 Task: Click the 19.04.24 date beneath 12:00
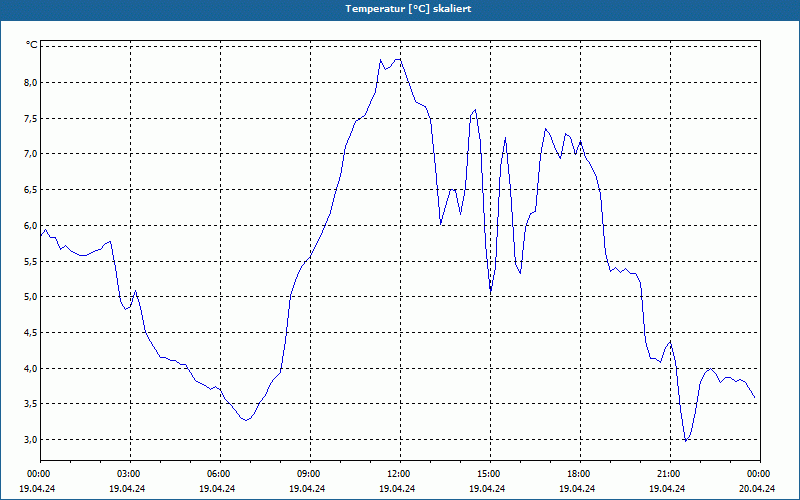coord(397,488)
